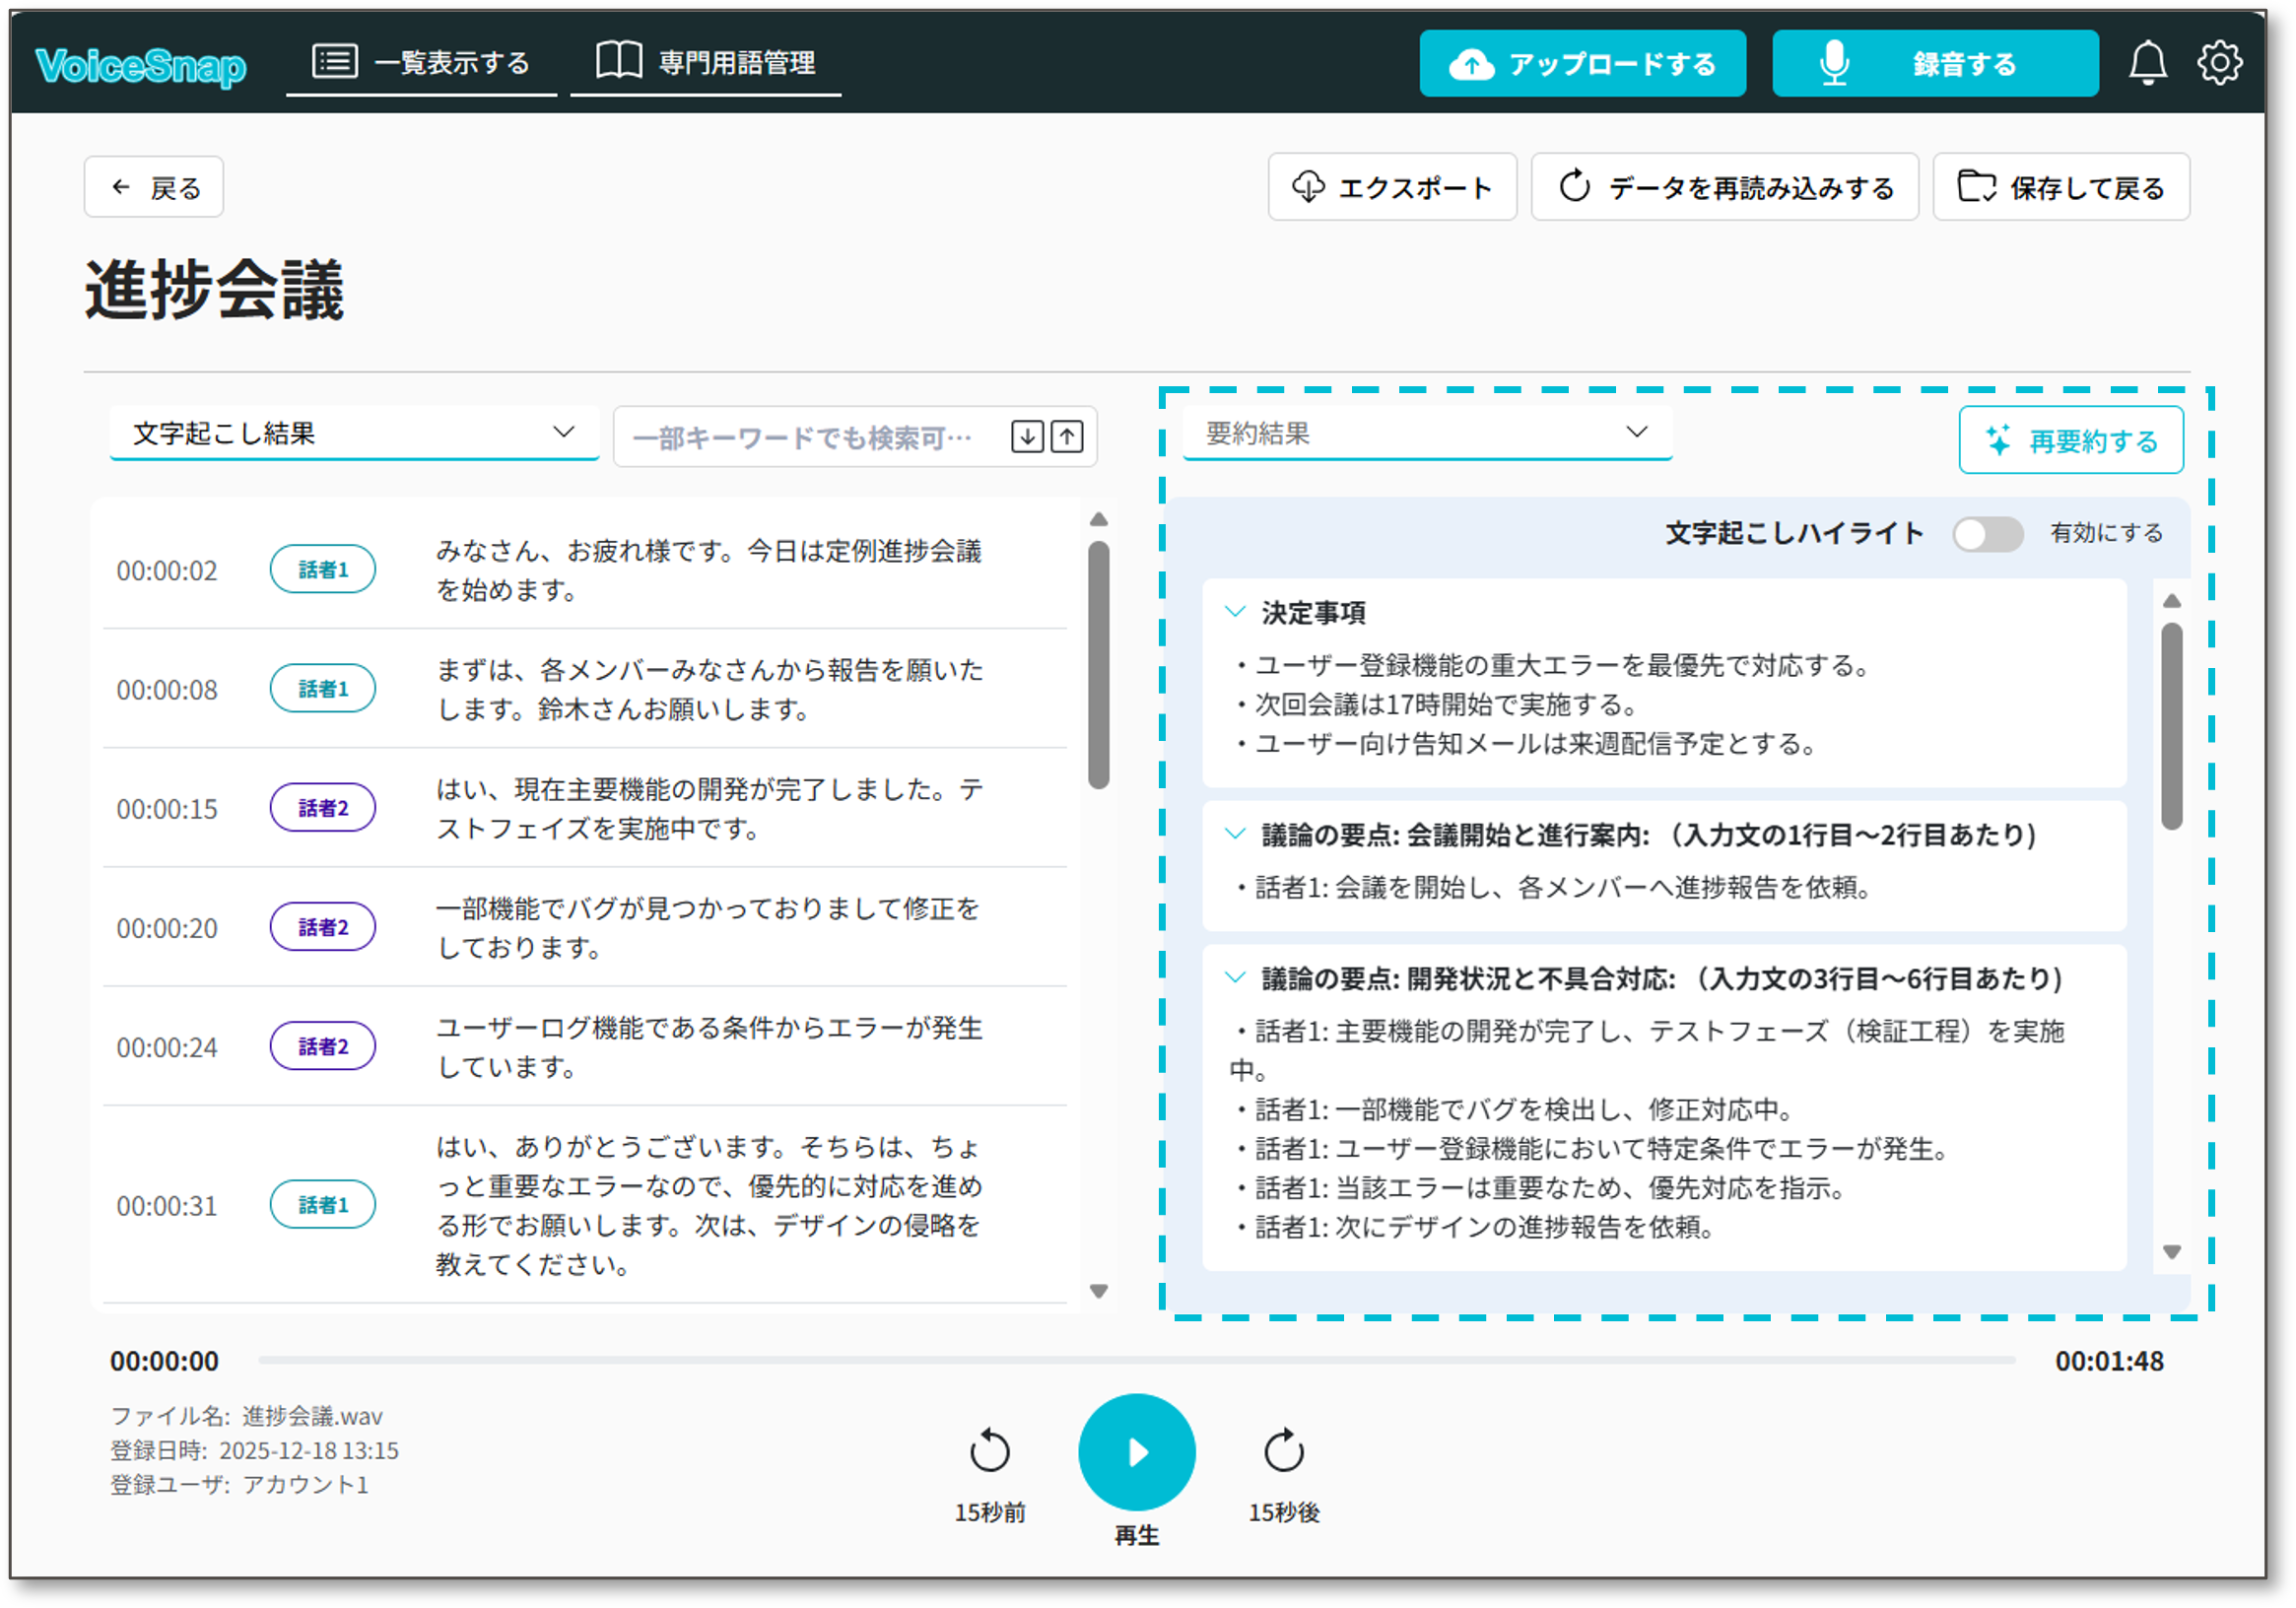
Task: Click the エクスポート export cloud button
Action: (1392, 187)
